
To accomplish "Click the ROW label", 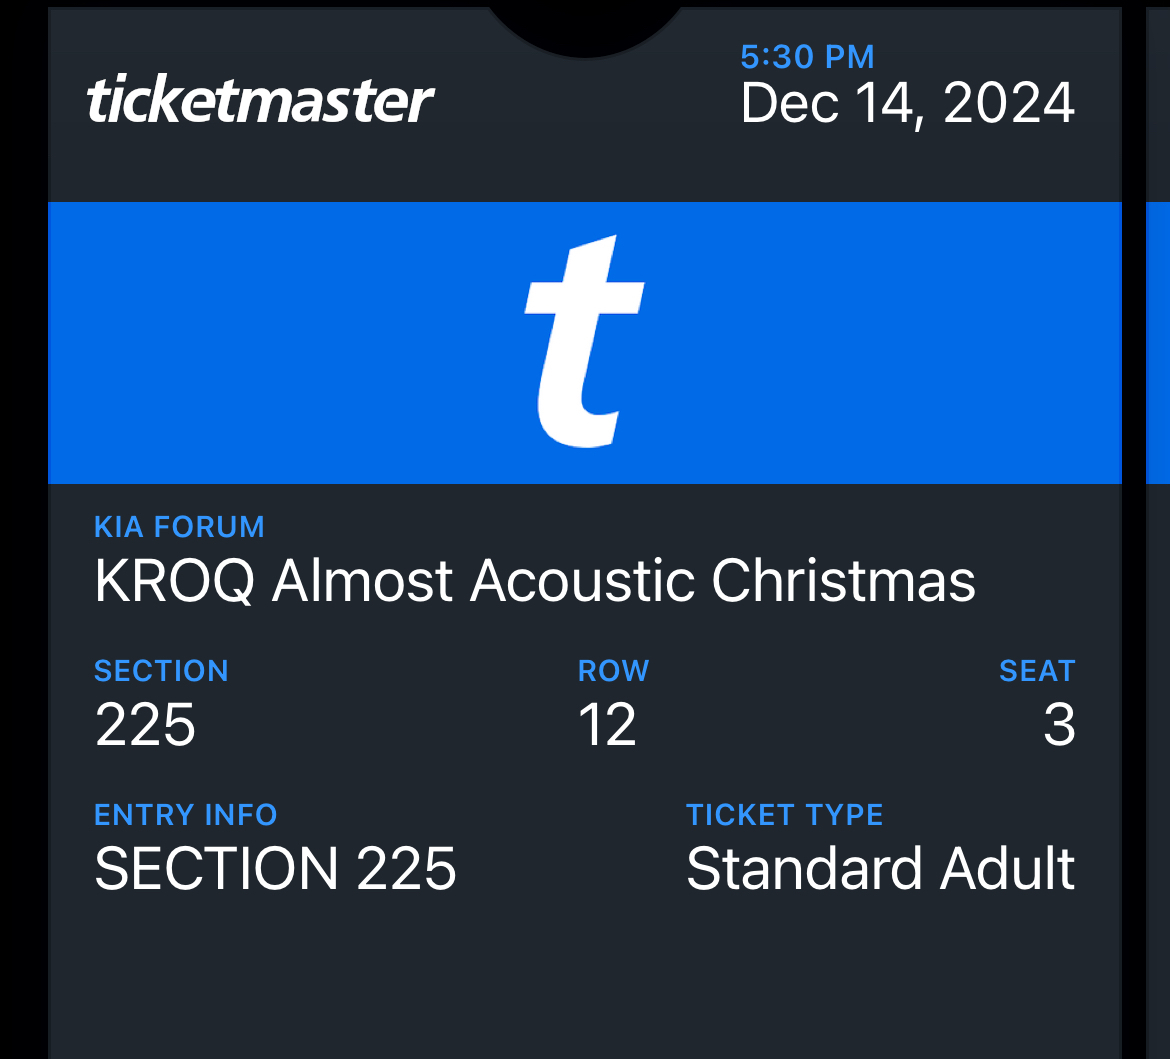I will (613, 671).
